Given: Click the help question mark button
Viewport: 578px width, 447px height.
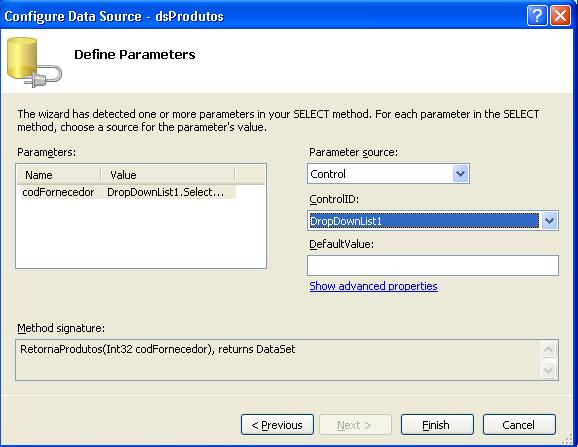Looking at the screenshot, I should click(x=537, y=16).
